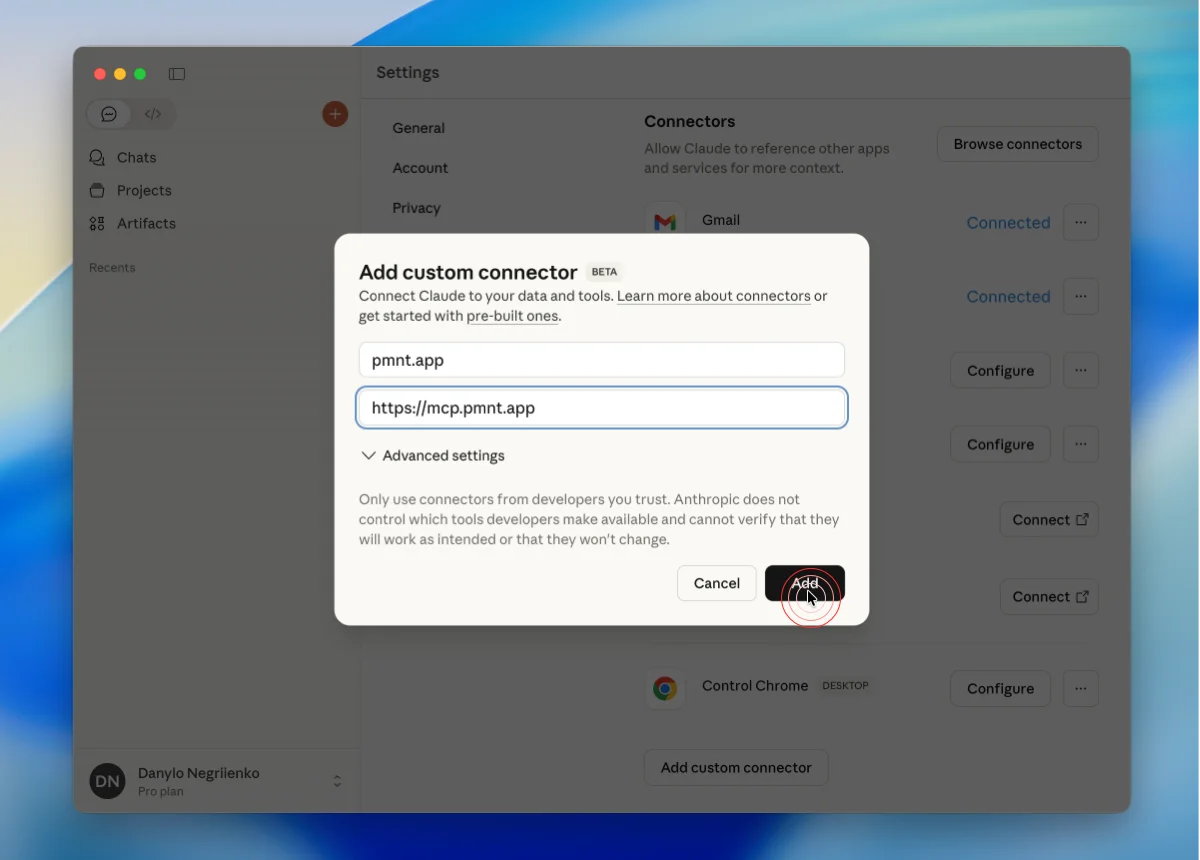Open Chats in the sidebar

(x=136, y=157)
